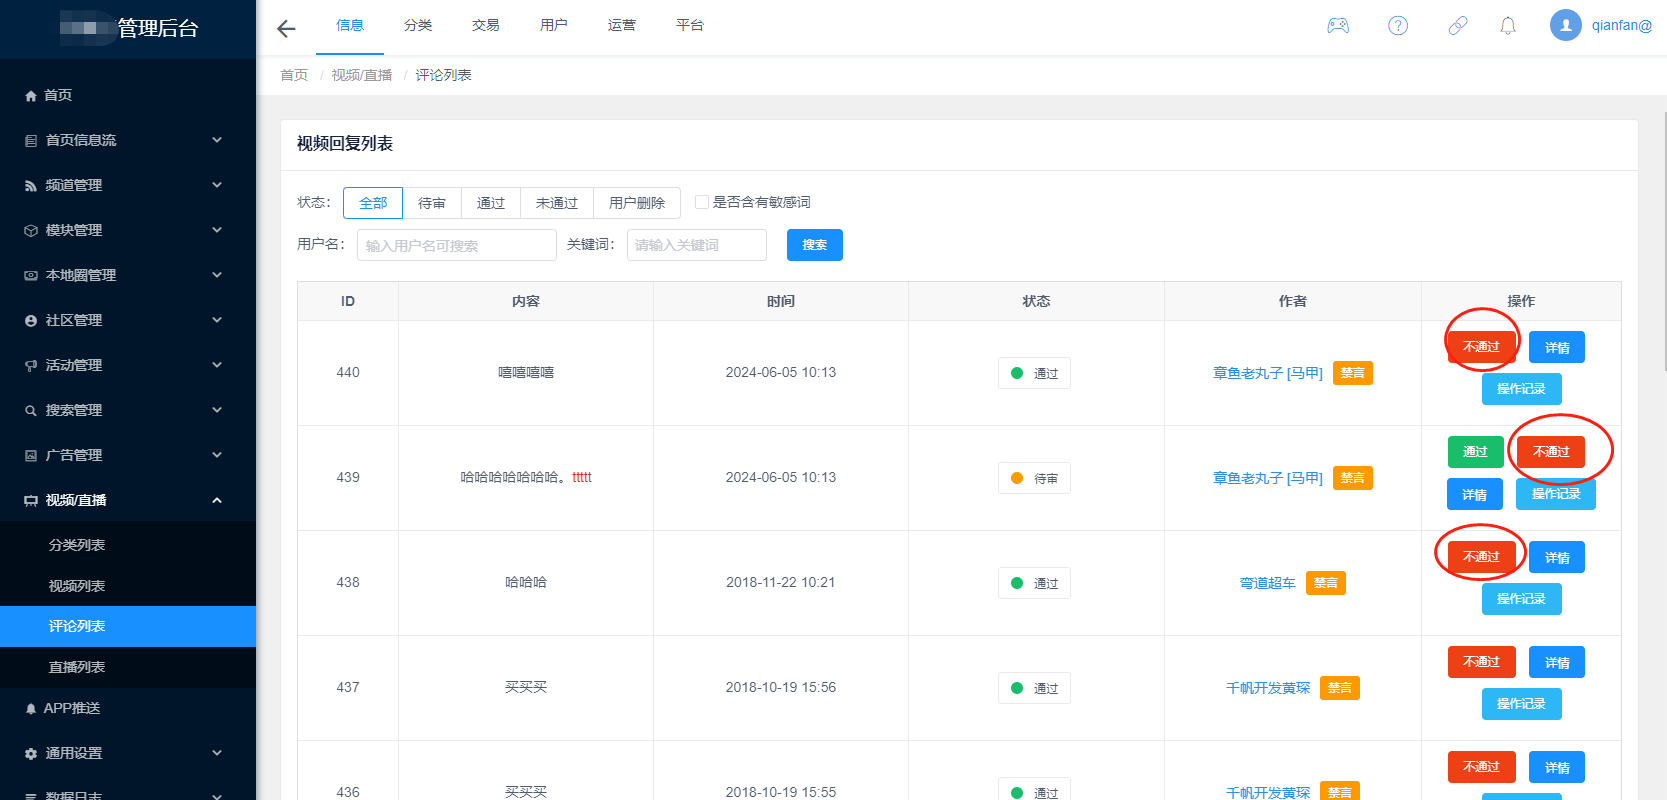Click the 模块管理 cube icon
The height and width of the screenshot is (800, 1667).
[31, 231]
